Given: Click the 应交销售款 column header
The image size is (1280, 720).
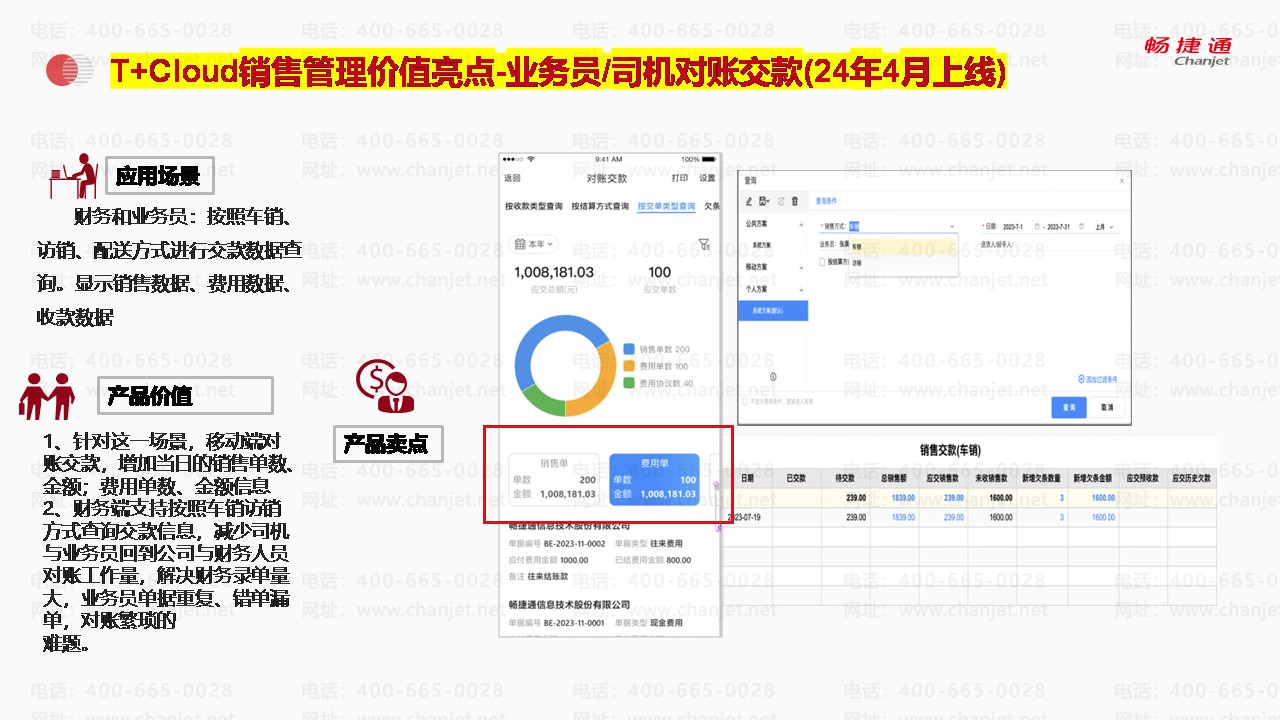Looking at the screenshot, I should pos(943,478).
